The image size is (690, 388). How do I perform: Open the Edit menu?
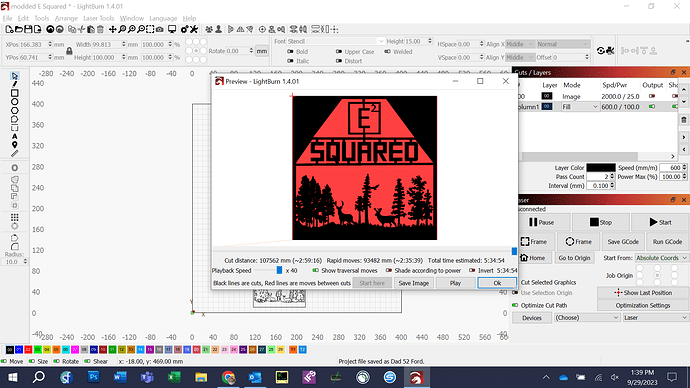pyautogui.click(x=23, y=18)
